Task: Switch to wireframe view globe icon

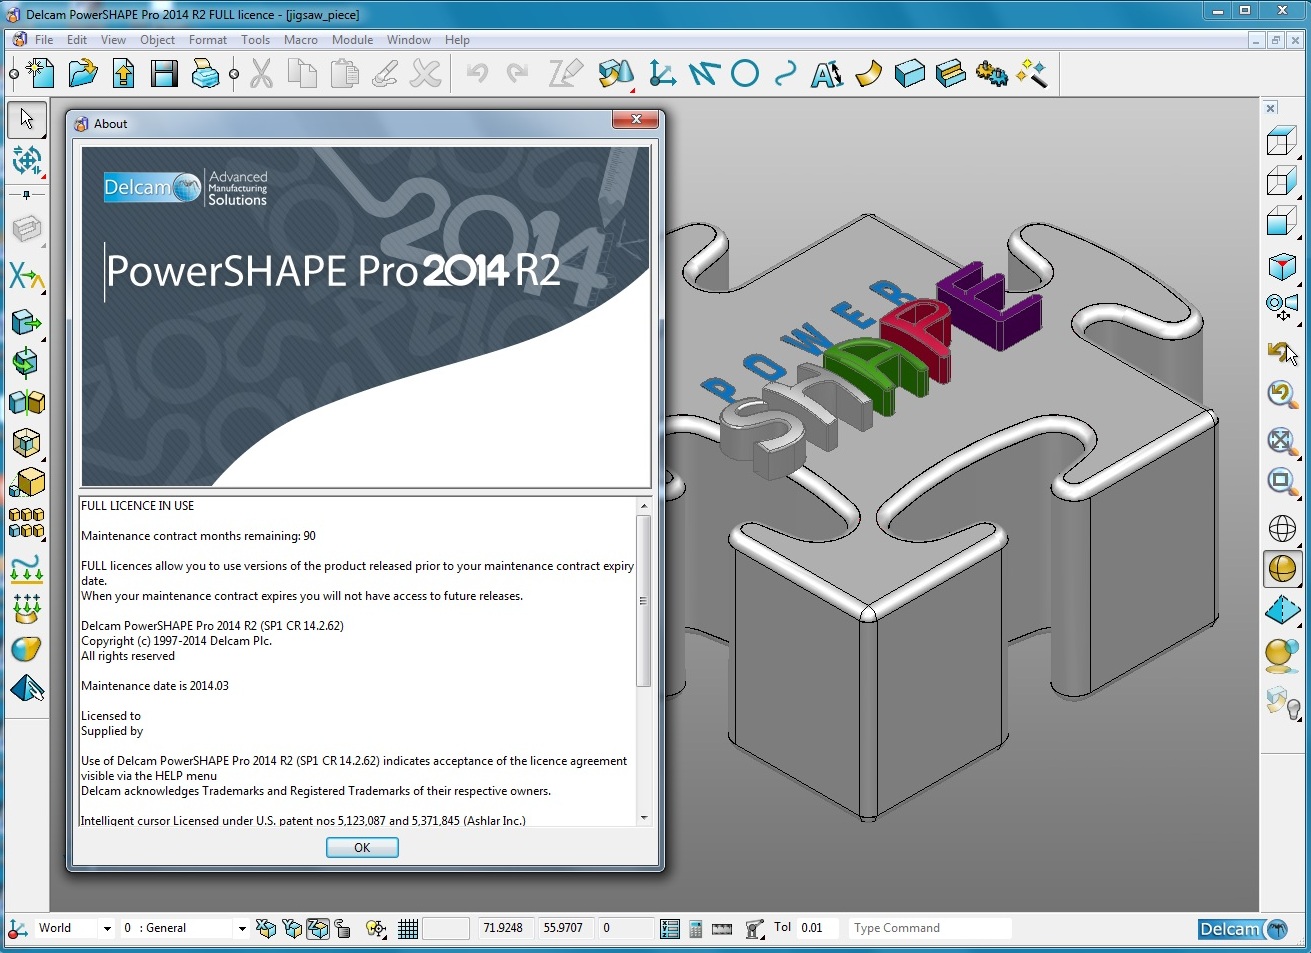Action: tap(1282, 528)
